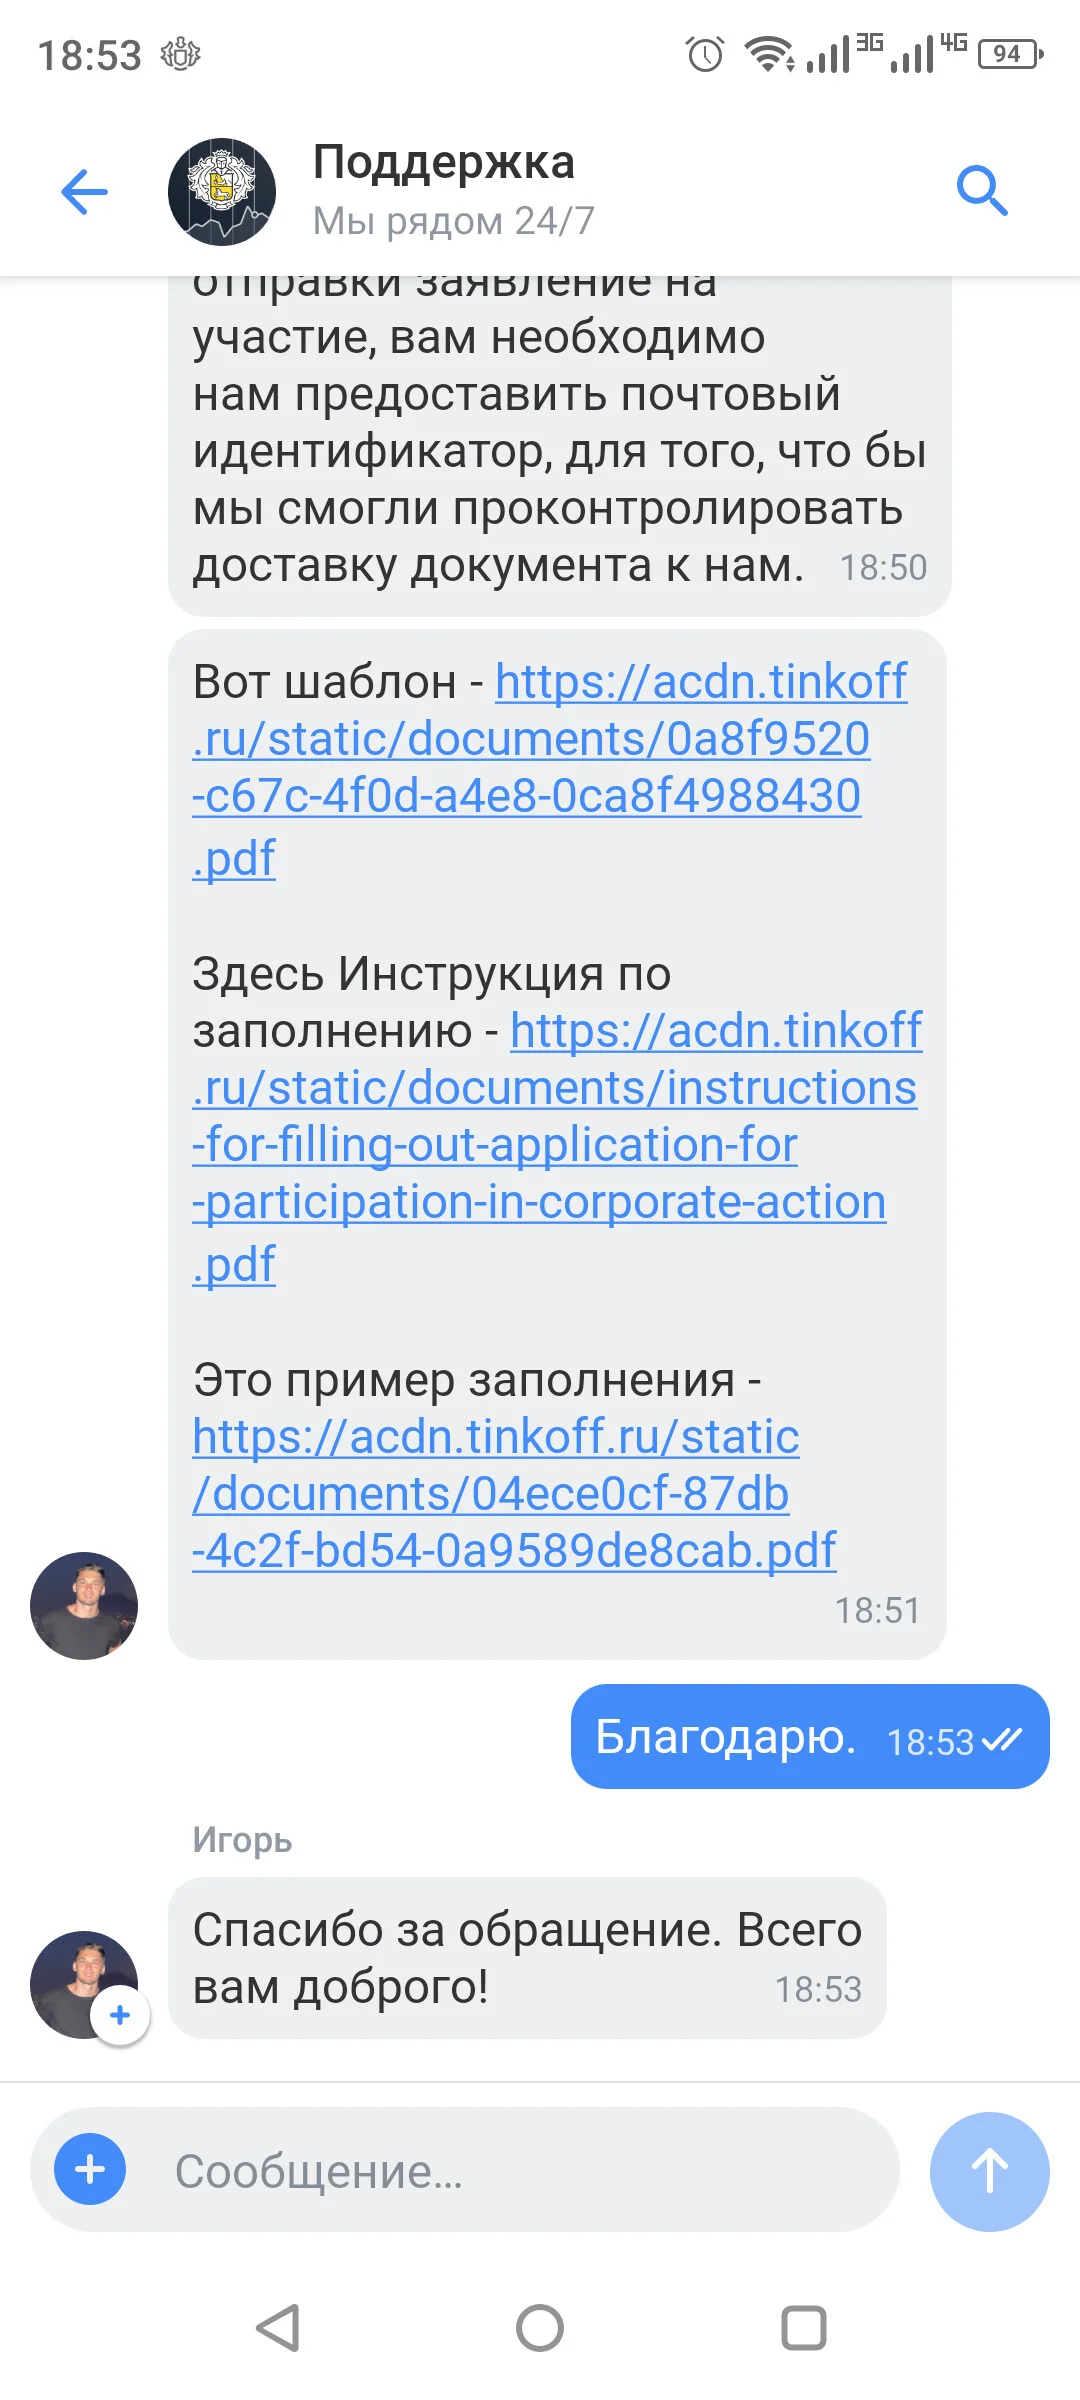Open the instructions-for-filling-out-application PDF link
1080x2400 pixels.
(x=557, y=1146)
